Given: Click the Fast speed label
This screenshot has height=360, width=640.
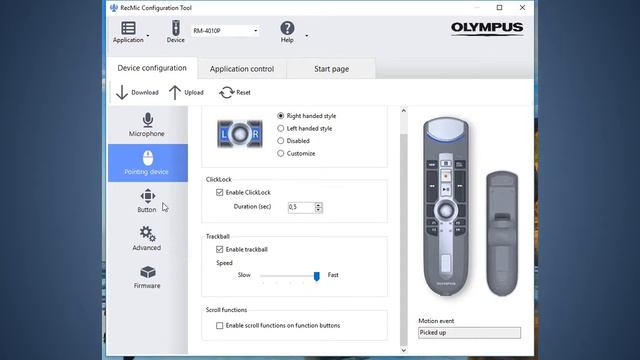Looking at the screenshot, I should click(x=333, y=275).
